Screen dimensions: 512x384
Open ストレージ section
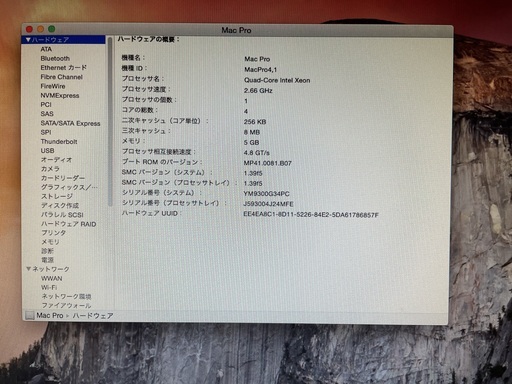click(57, 196)
